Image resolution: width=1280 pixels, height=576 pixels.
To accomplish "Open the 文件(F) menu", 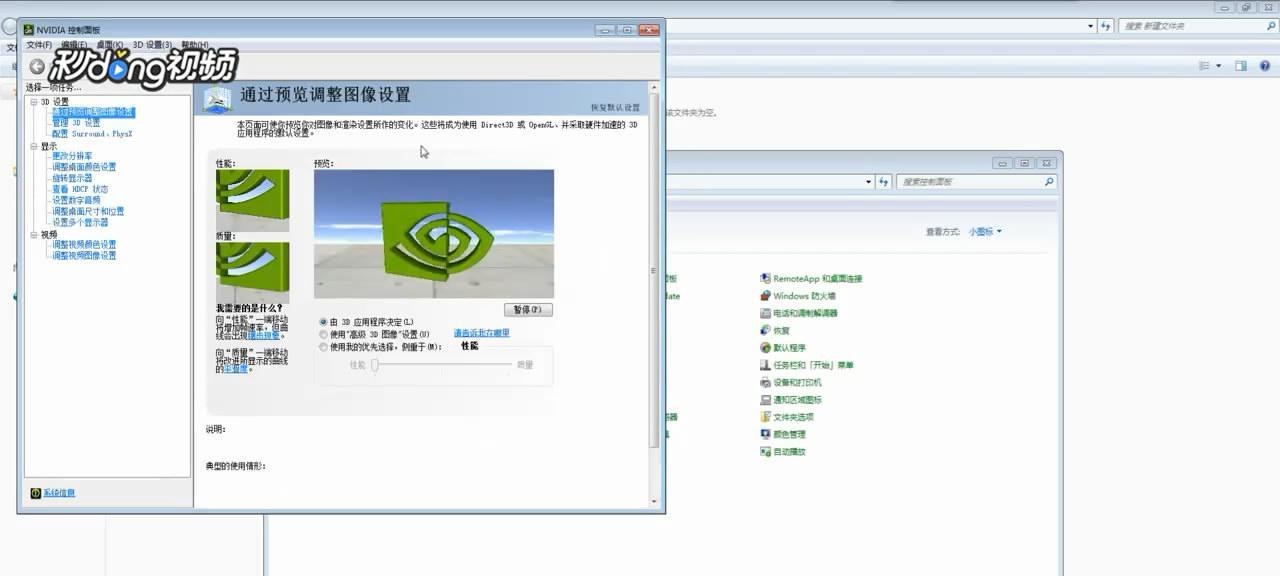I will pos(39,45).
